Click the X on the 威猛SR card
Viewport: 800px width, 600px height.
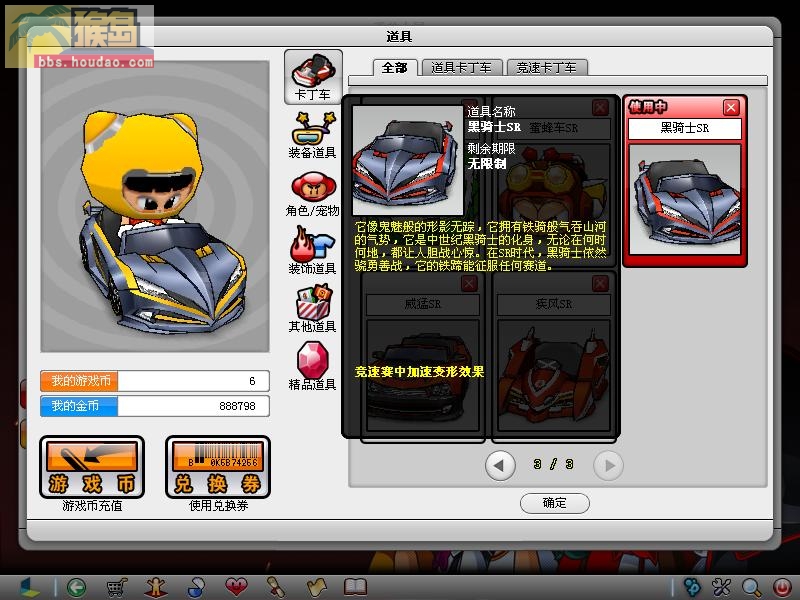click(469, 284)
